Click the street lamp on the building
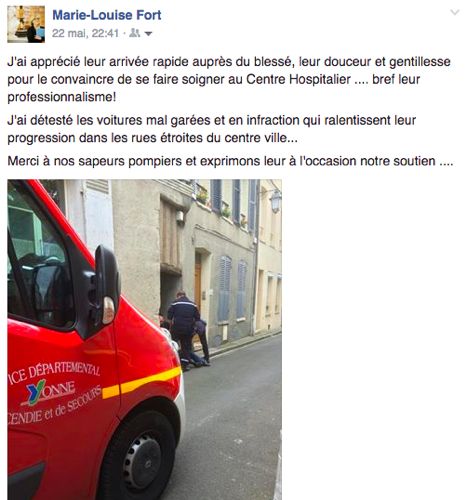 [275, 201]
